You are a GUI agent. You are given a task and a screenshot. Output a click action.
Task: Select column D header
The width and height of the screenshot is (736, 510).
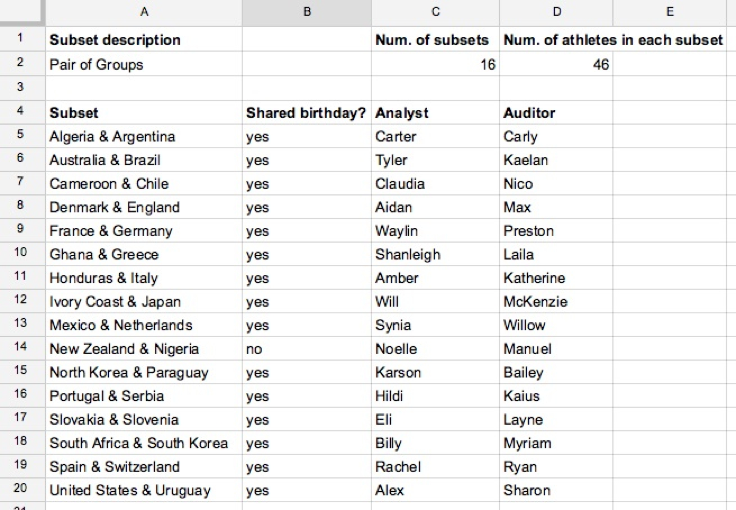pos(556,13)
